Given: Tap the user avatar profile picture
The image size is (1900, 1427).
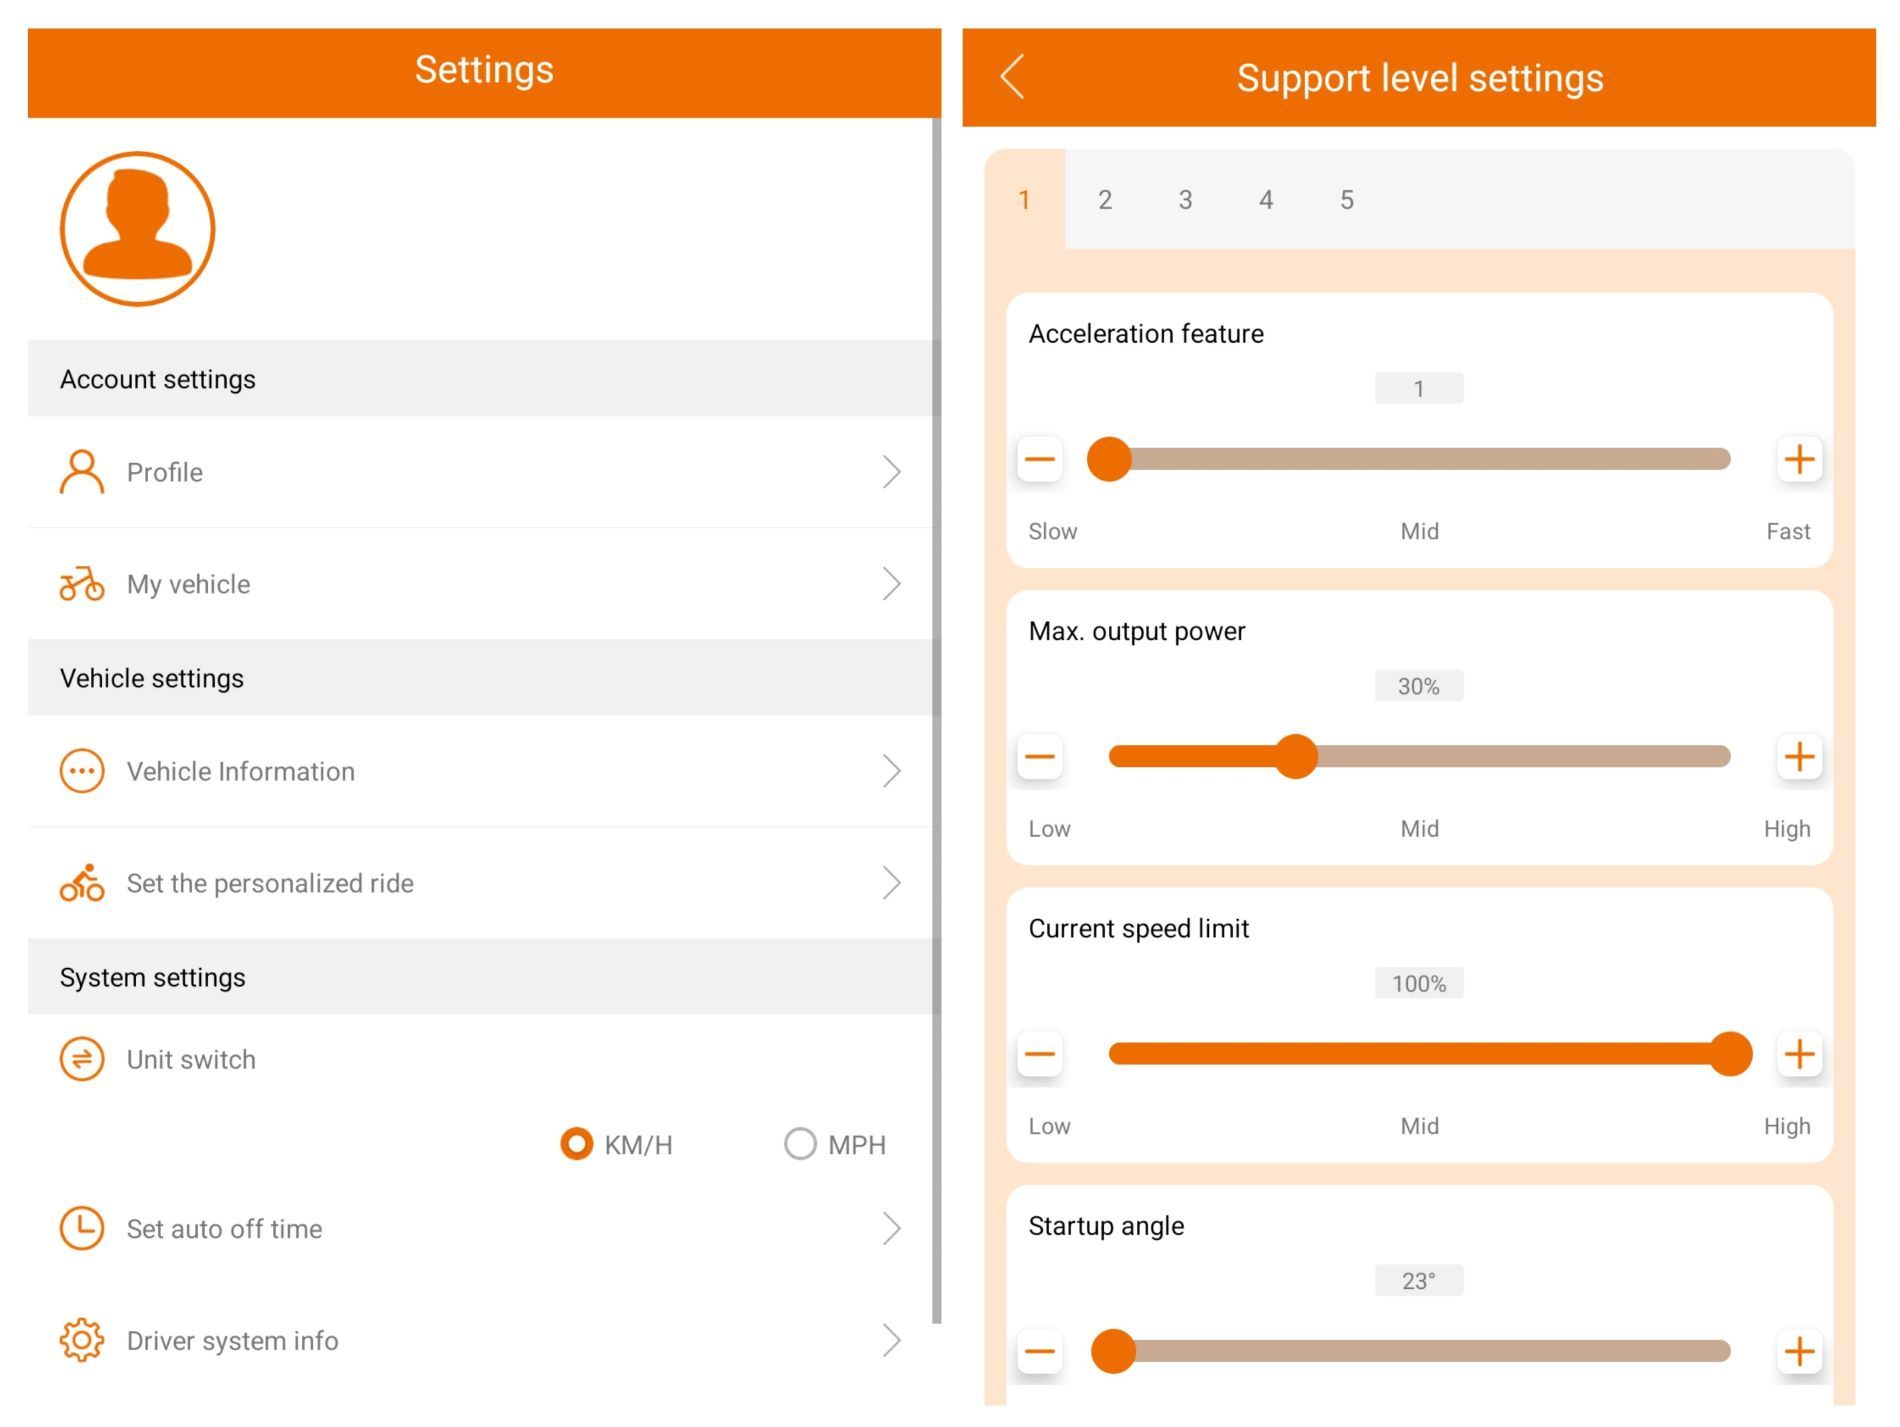Looking at the screenshot, I should pos(137,229).
